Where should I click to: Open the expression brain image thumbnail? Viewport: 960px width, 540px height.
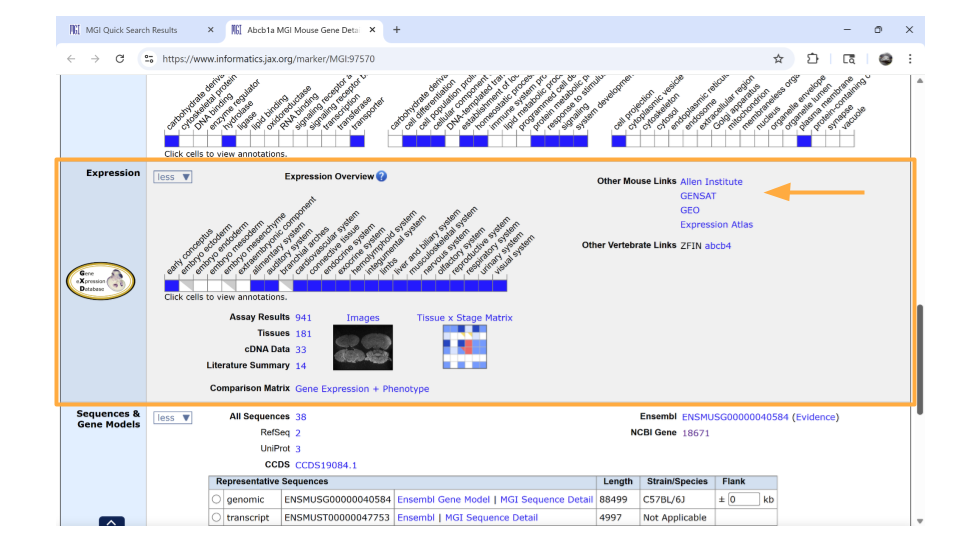[x=363, y=347]
